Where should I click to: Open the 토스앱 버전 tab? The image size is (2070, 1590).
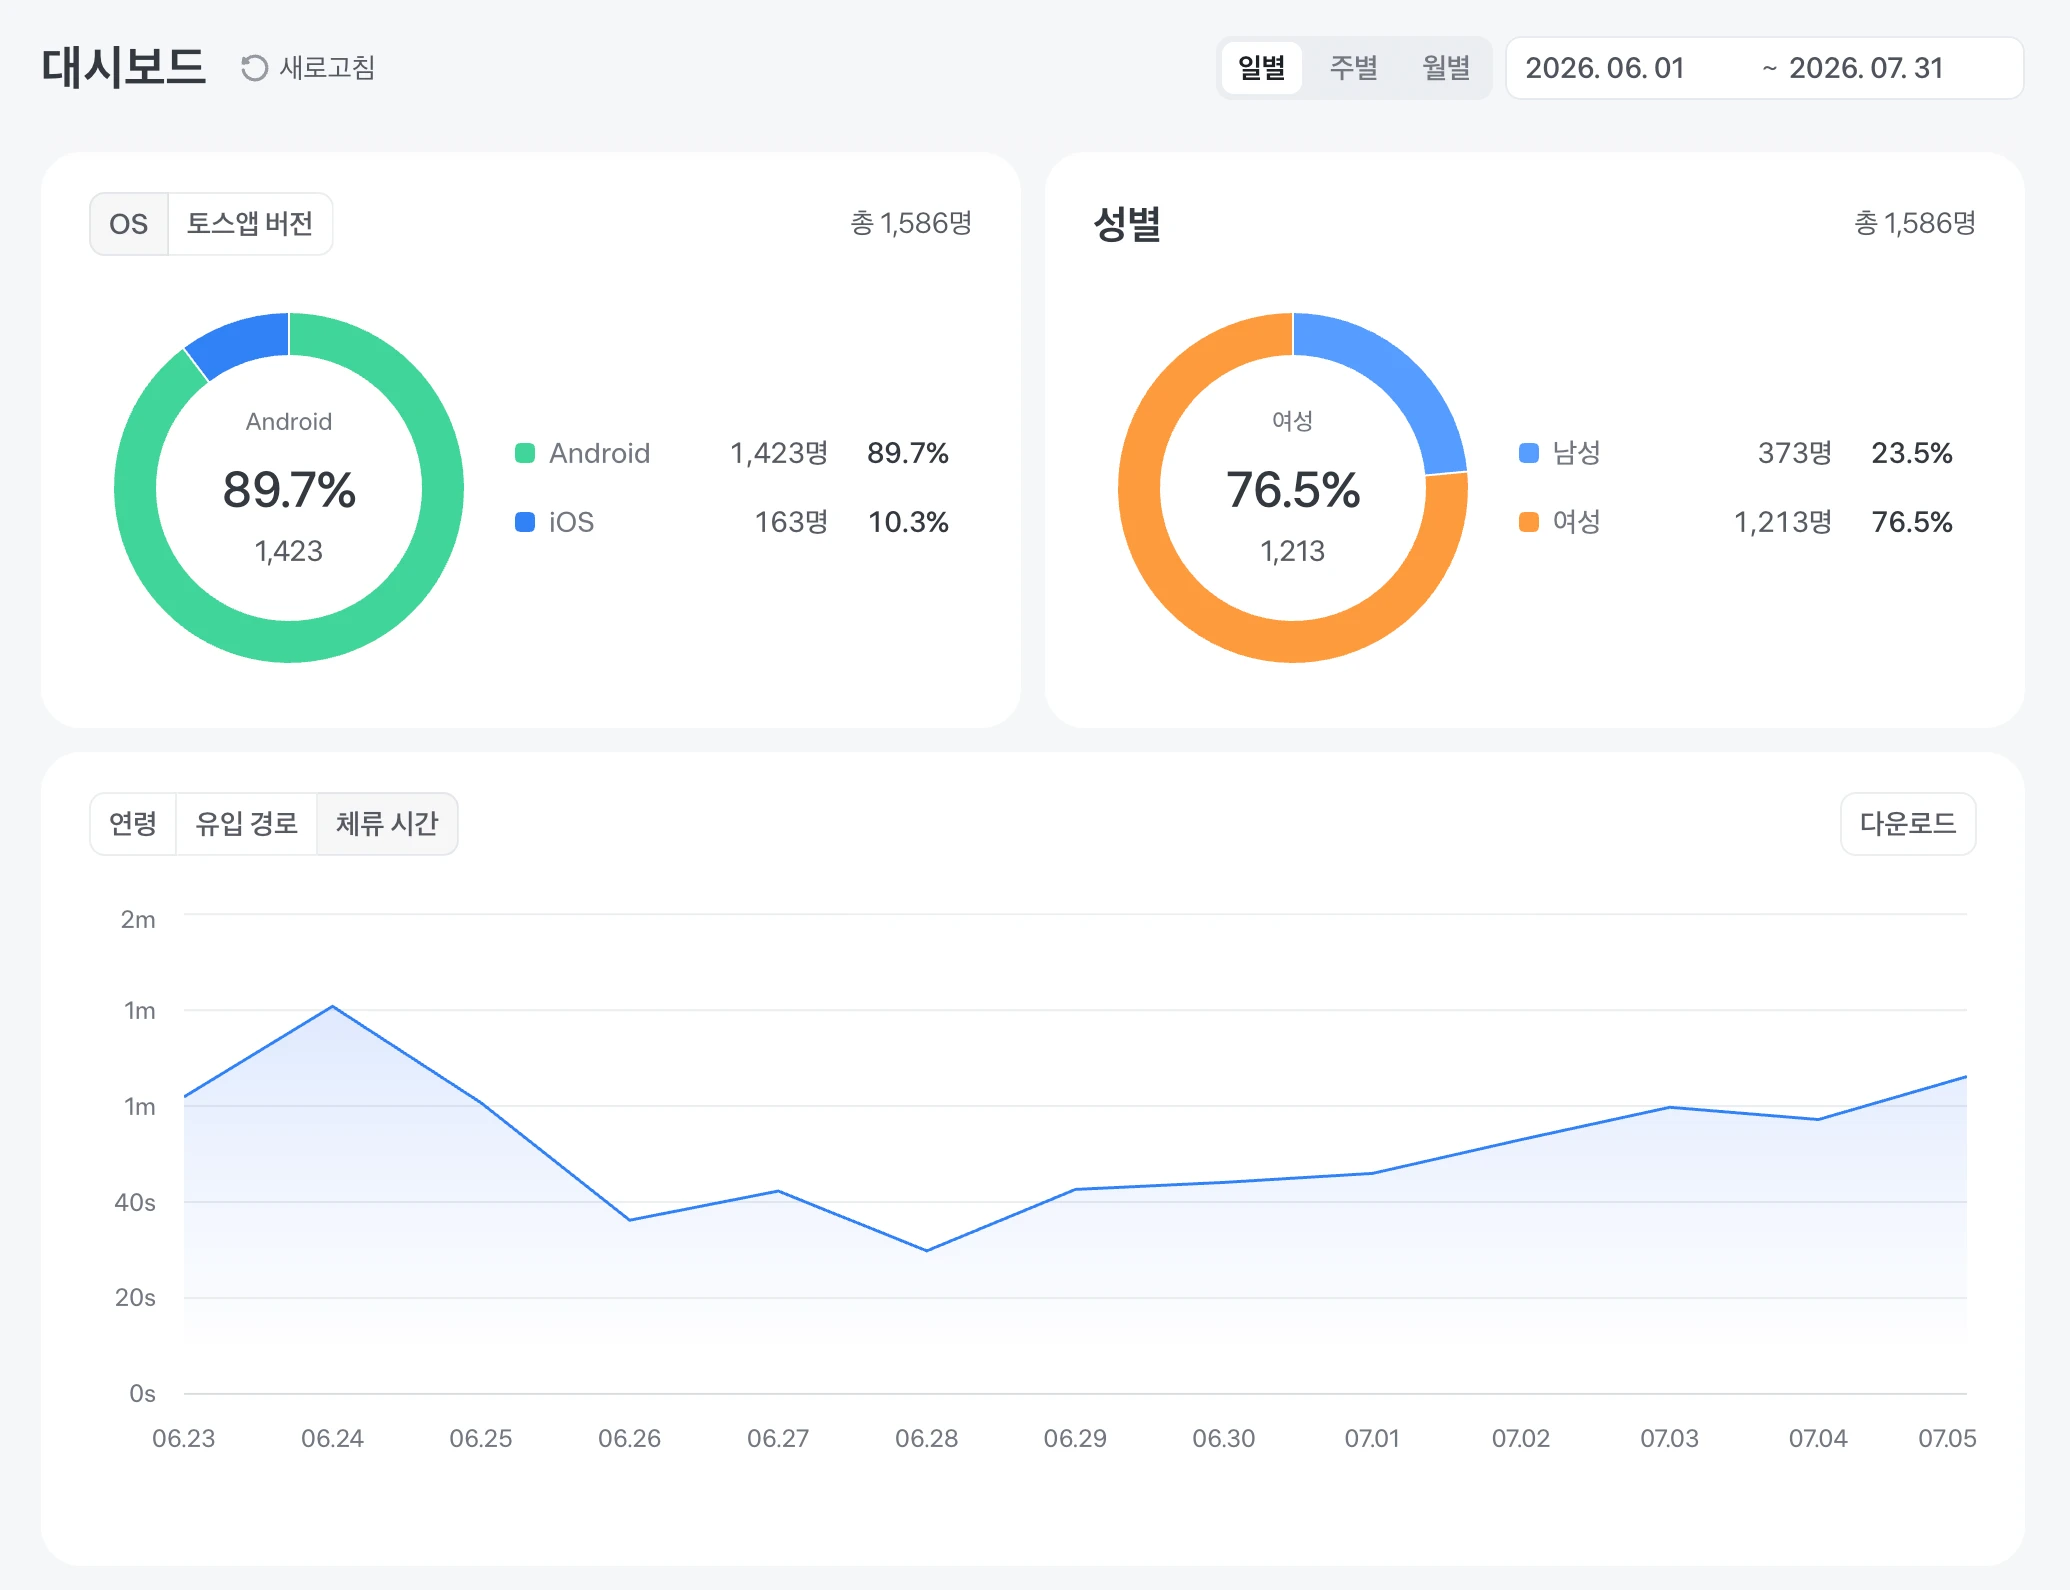pyautogui.click(x=250, y=224)
